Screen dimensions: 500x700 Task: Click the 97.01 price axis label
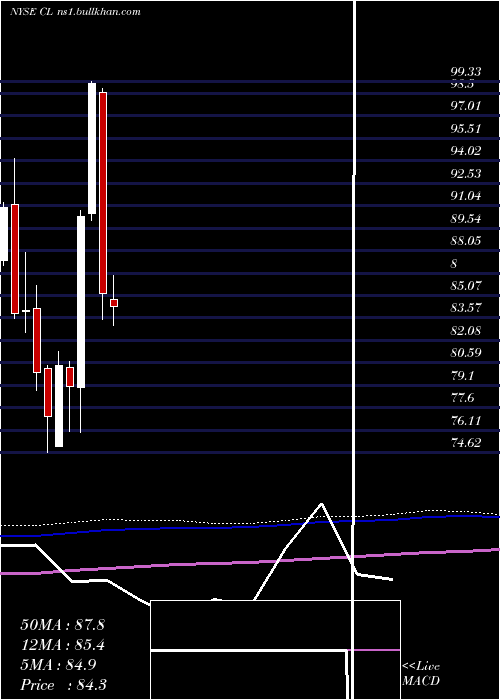point(466,106)
